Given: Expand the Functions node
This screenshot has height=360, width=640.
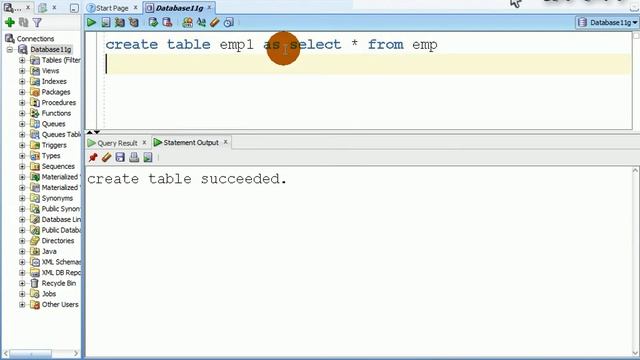Looking at the screenshot, I should [22, 113].
